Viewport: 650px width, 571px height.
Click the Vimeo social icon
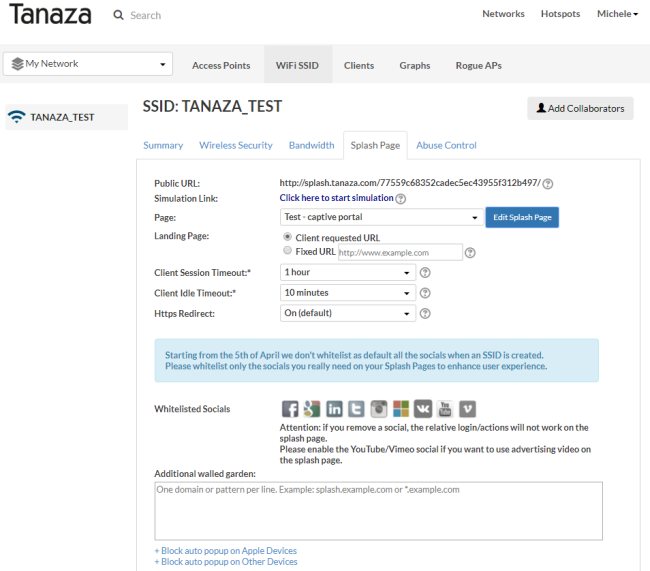coord(467,409)
